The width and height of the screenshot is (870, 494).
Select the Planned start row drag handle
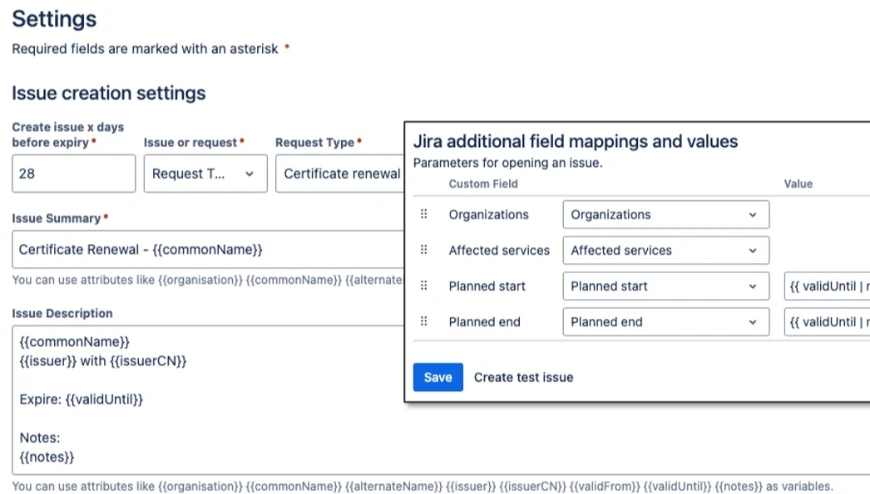424,286
